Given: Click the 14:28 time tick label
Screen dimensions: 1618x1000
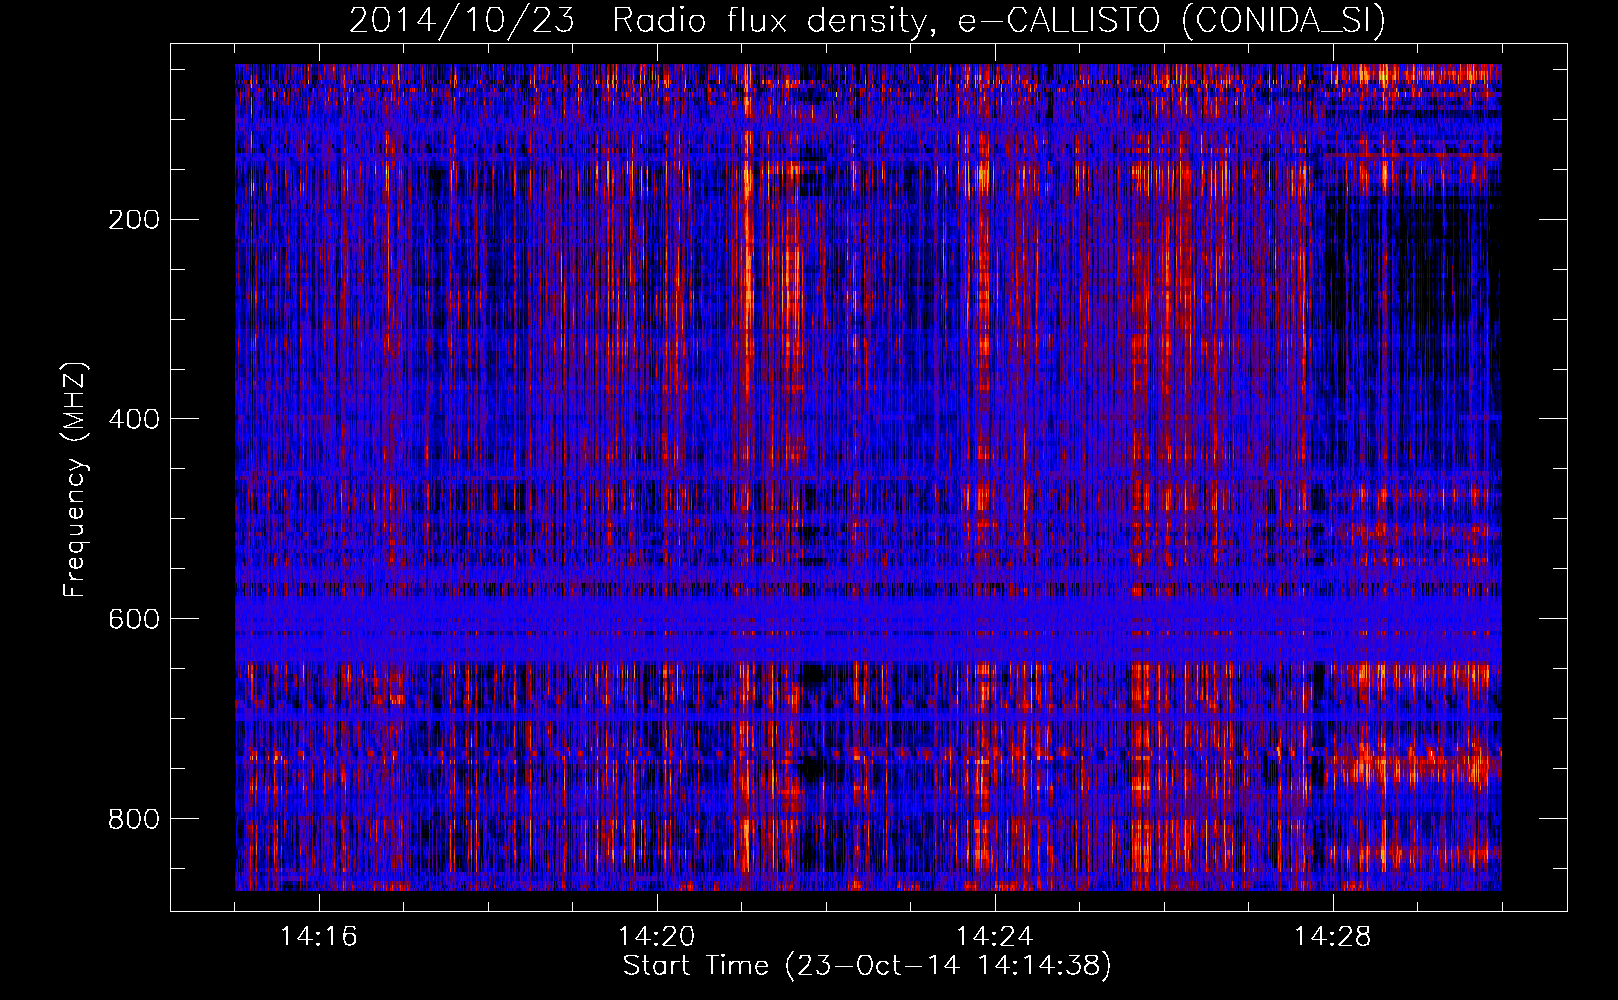Looking at the screenshot, I should 1333,936.
